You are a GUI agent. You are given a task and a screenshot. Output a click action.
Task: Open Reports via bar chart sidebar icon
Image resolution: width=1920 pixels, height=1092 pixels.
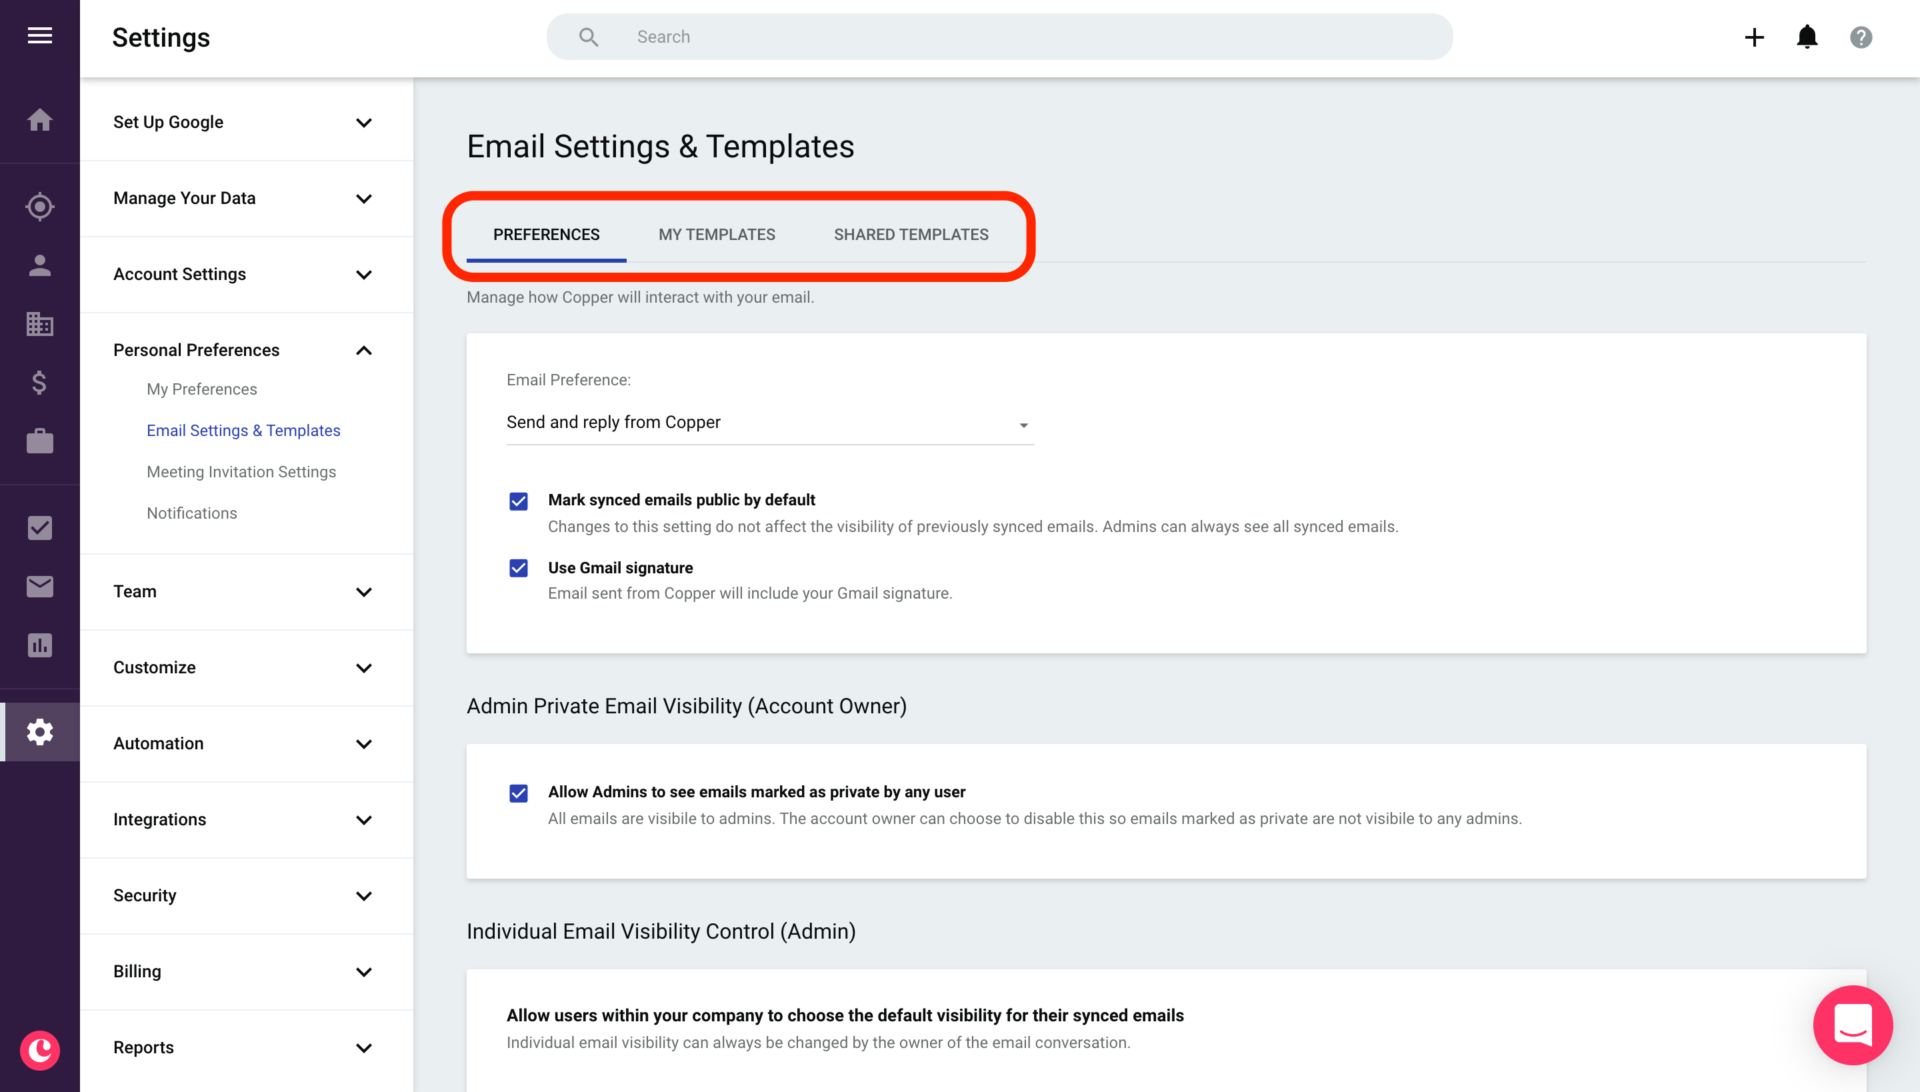pyautogui.click(x=40, y=645)
